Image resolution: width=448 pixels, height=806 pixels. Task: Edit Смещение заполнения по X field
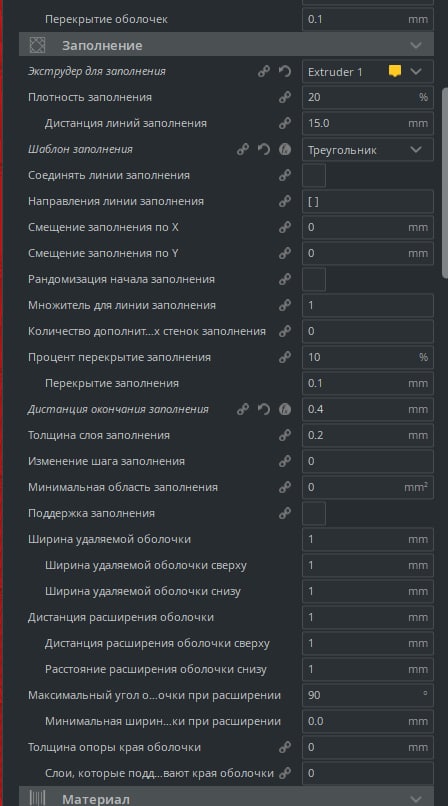368,227
